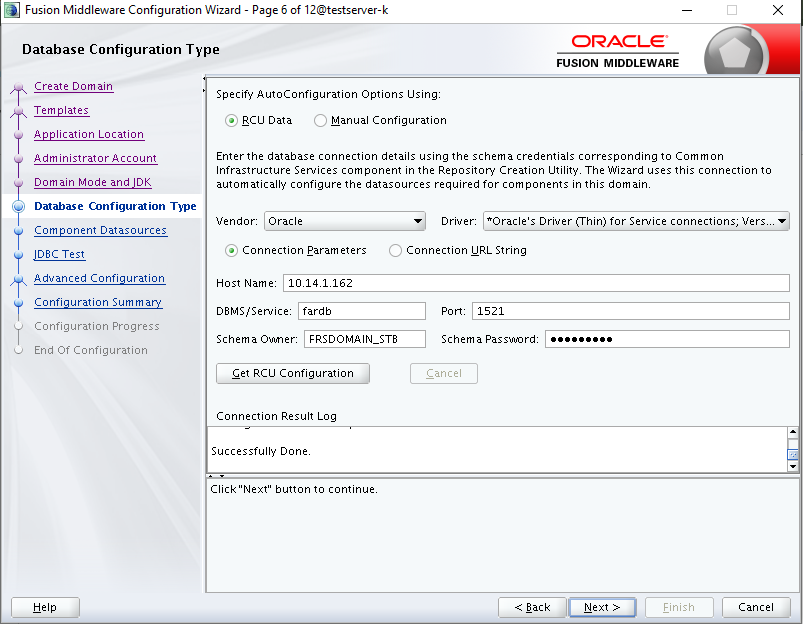Click the JDBC Test step bullet icon

[18, 255]
